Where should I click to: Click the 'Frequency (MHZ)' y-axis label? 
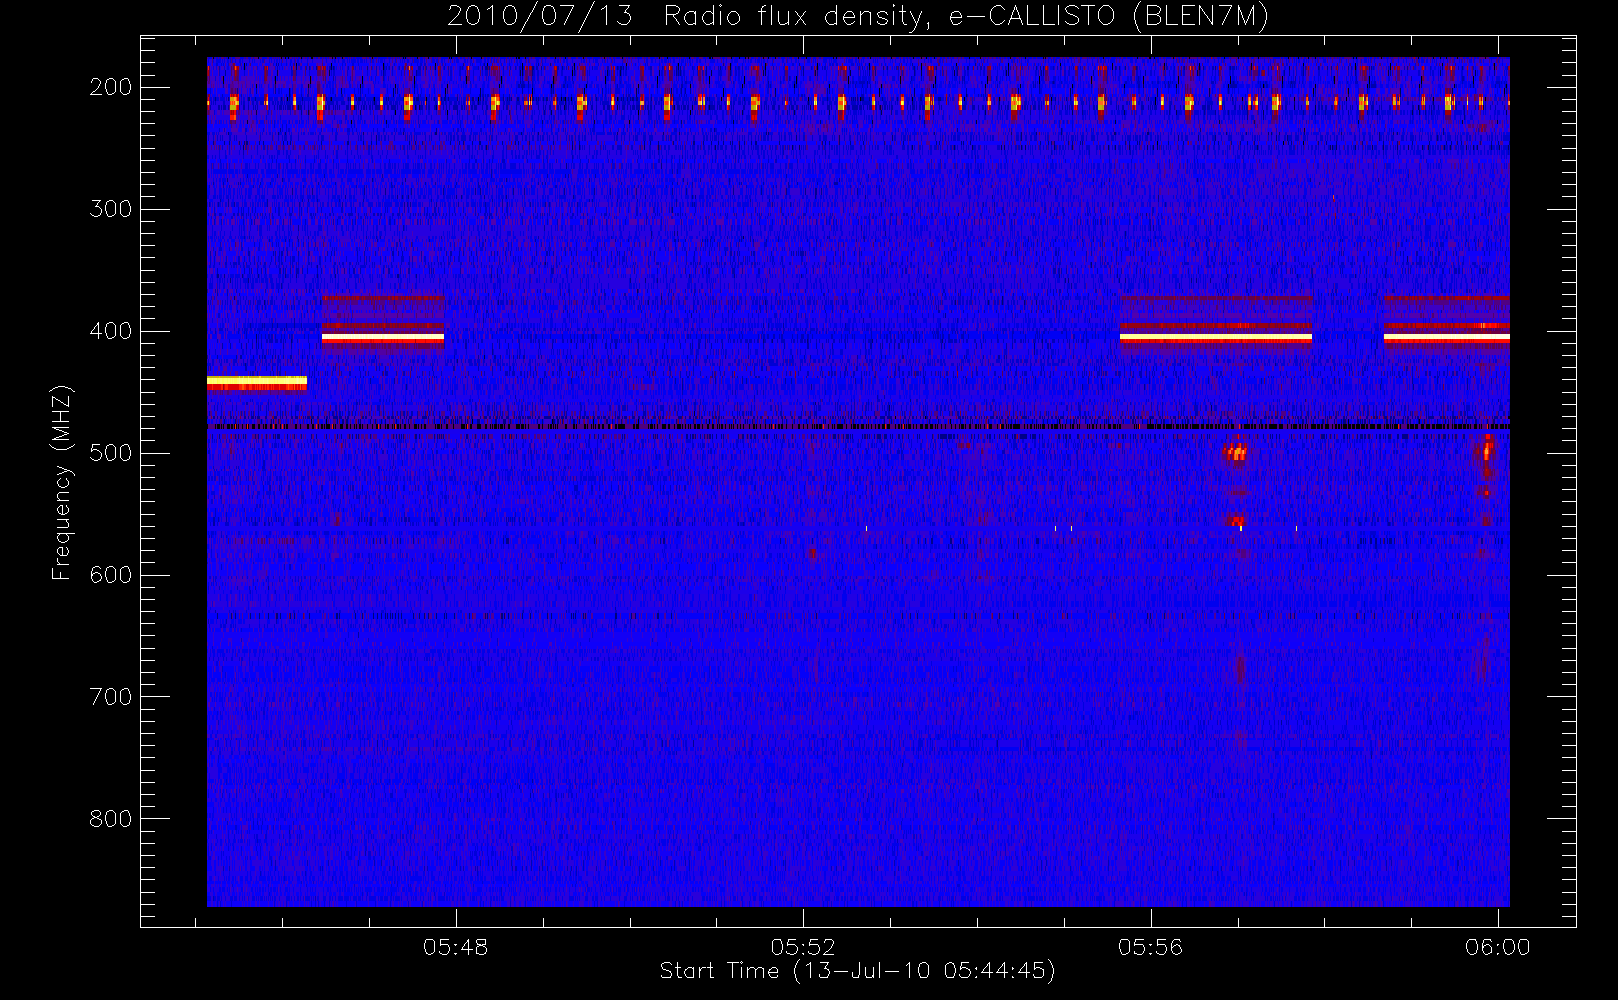(x=62, y=482)
